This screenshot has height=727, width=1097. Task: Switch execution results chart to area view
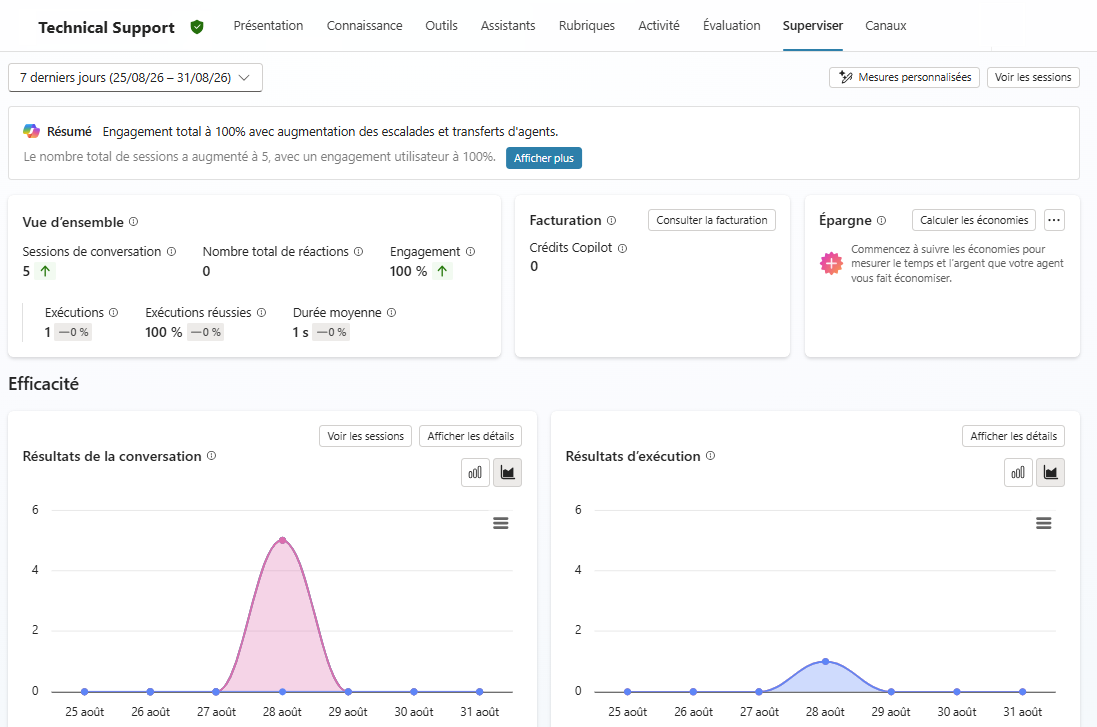tap(1050, 472)
